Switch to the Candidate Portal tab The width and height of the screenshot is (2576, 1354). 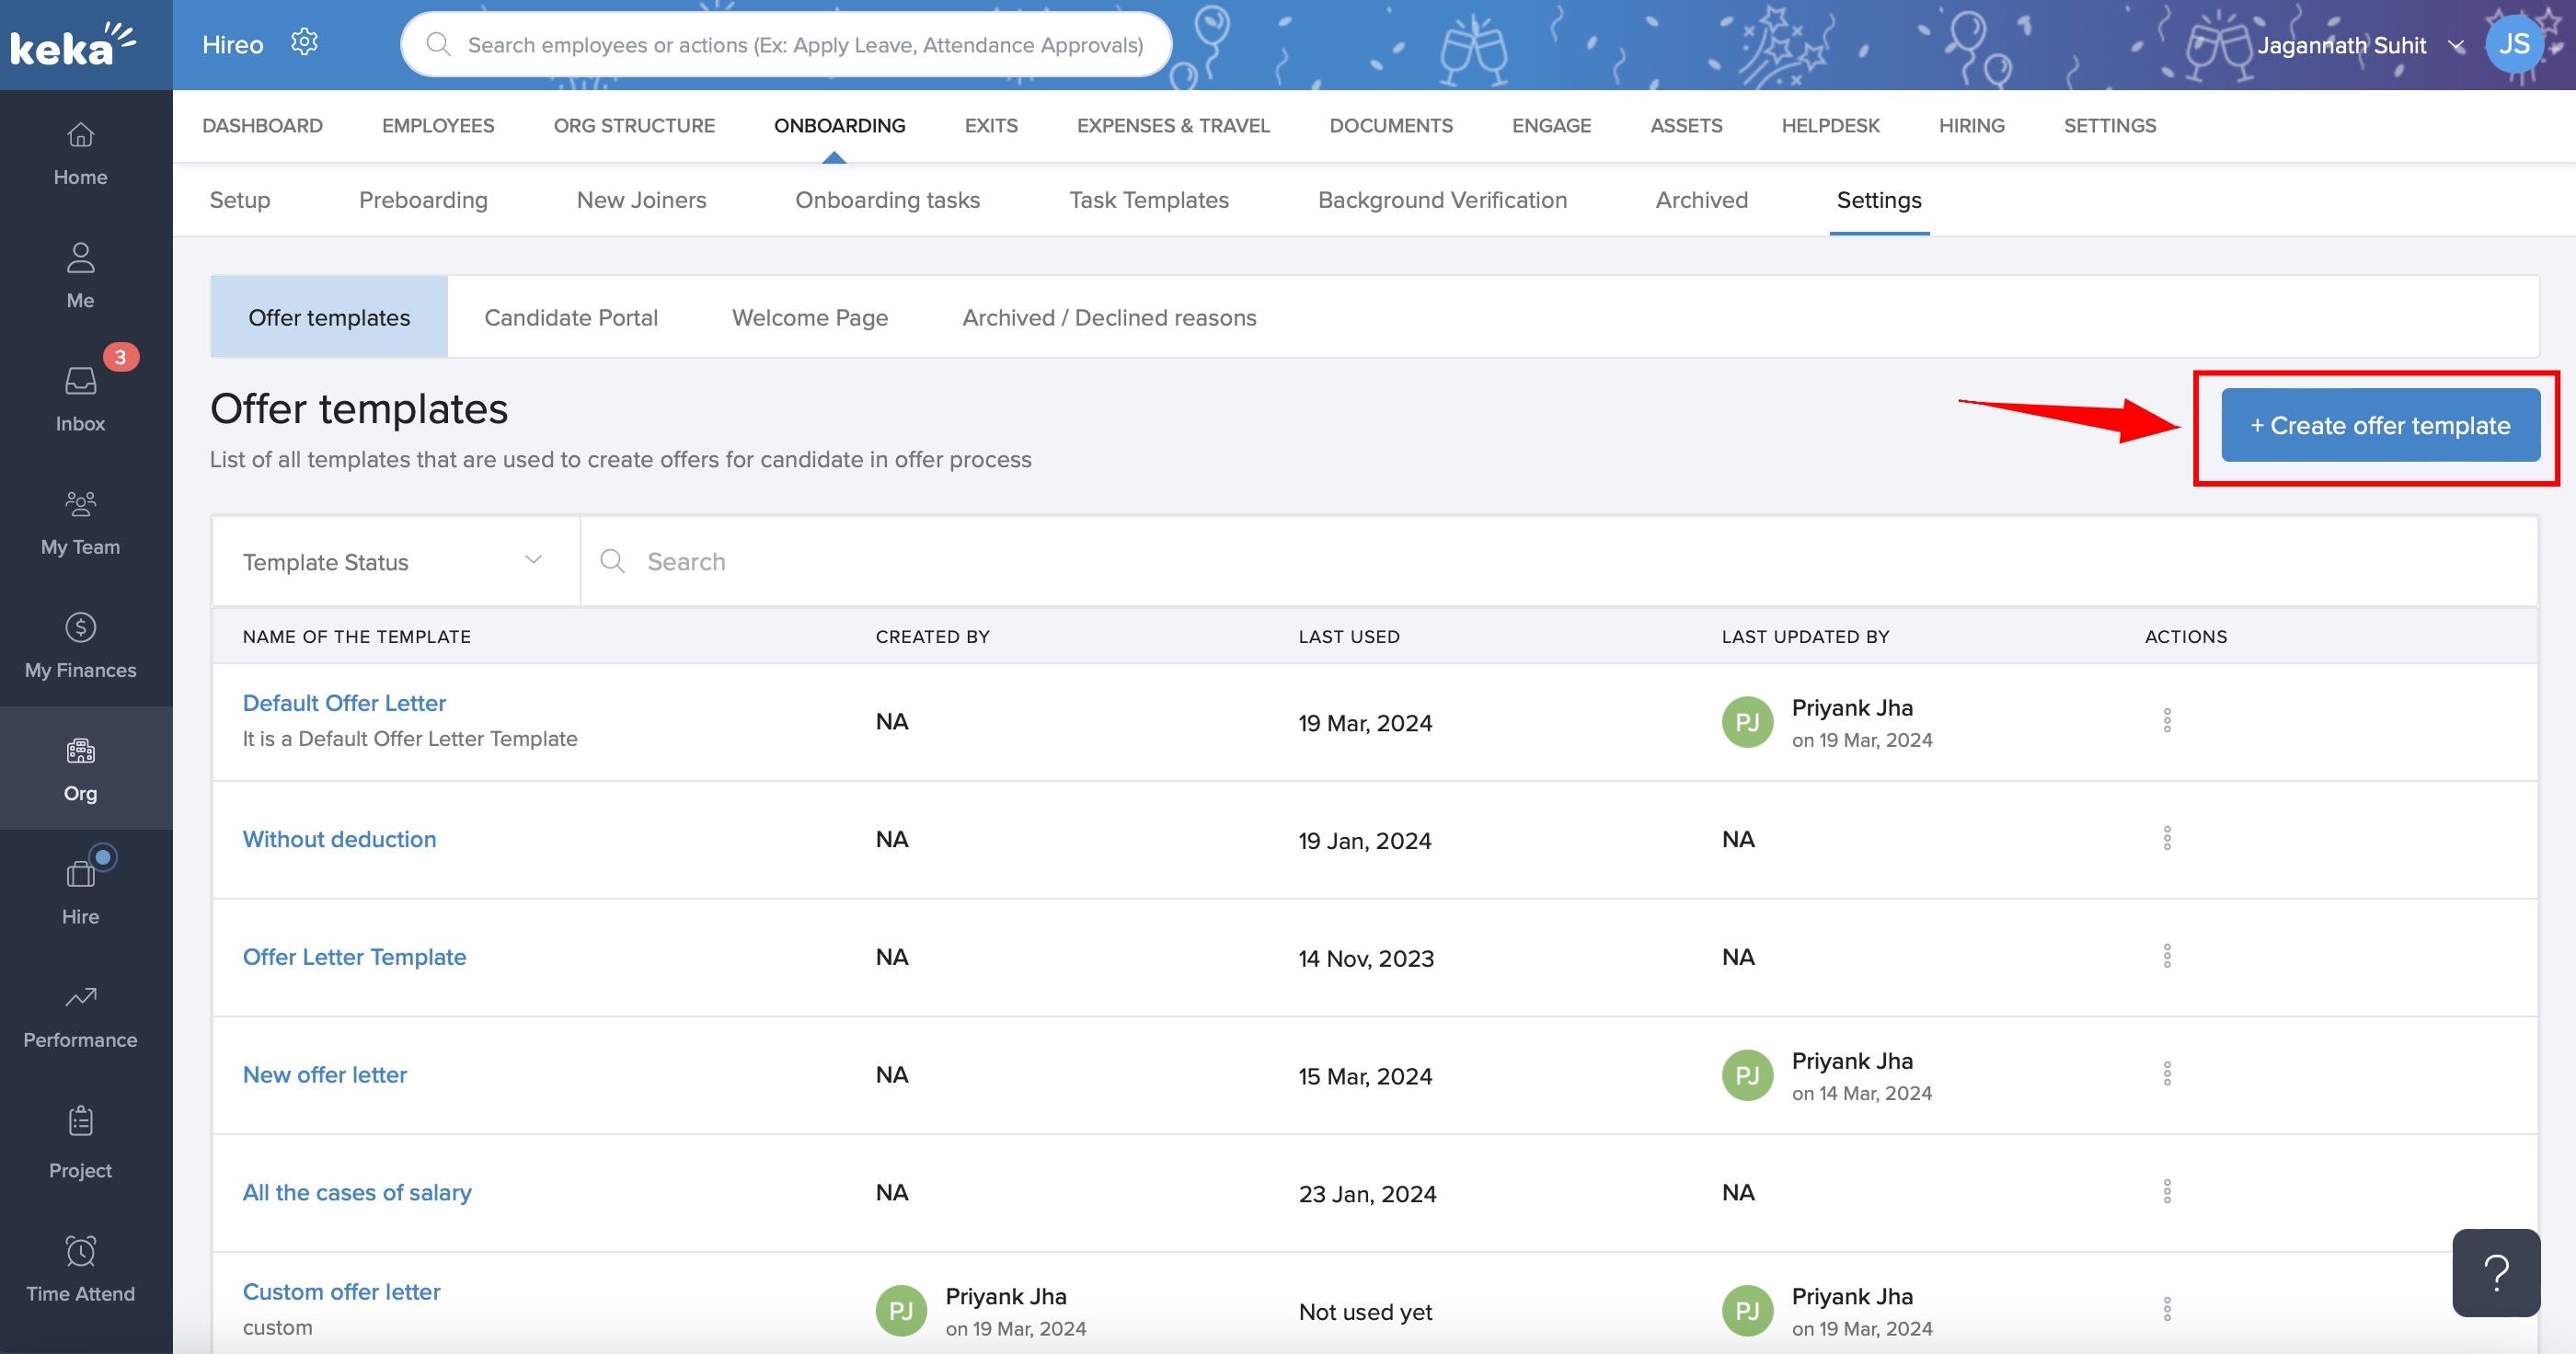coord(571,317)
